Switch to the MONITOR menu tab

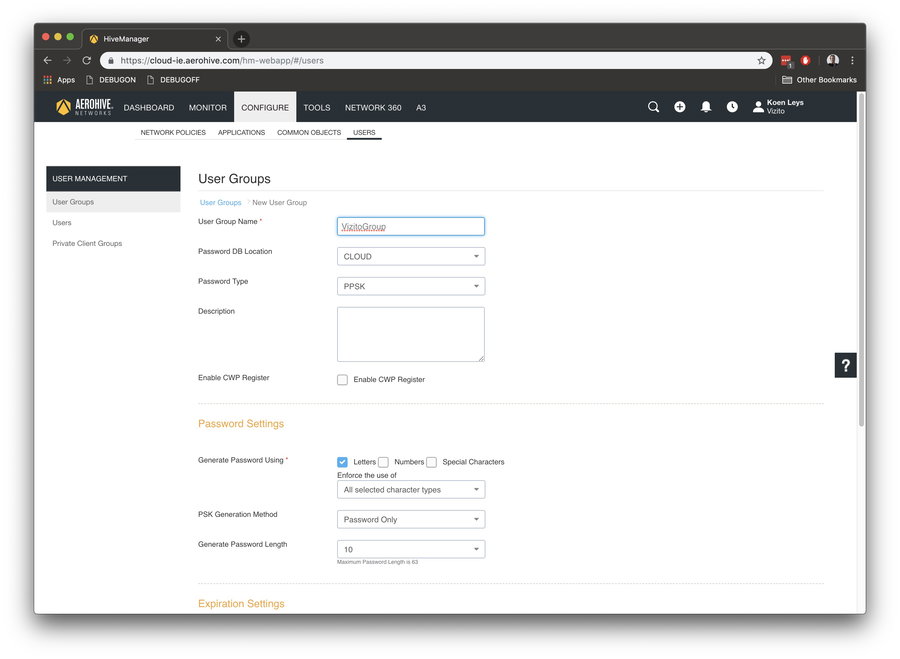[208, 108]
